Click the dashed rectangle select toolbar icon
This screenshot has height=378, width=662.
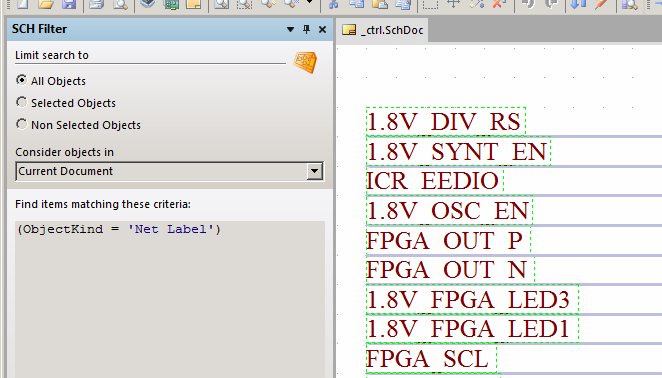(430, 4)
